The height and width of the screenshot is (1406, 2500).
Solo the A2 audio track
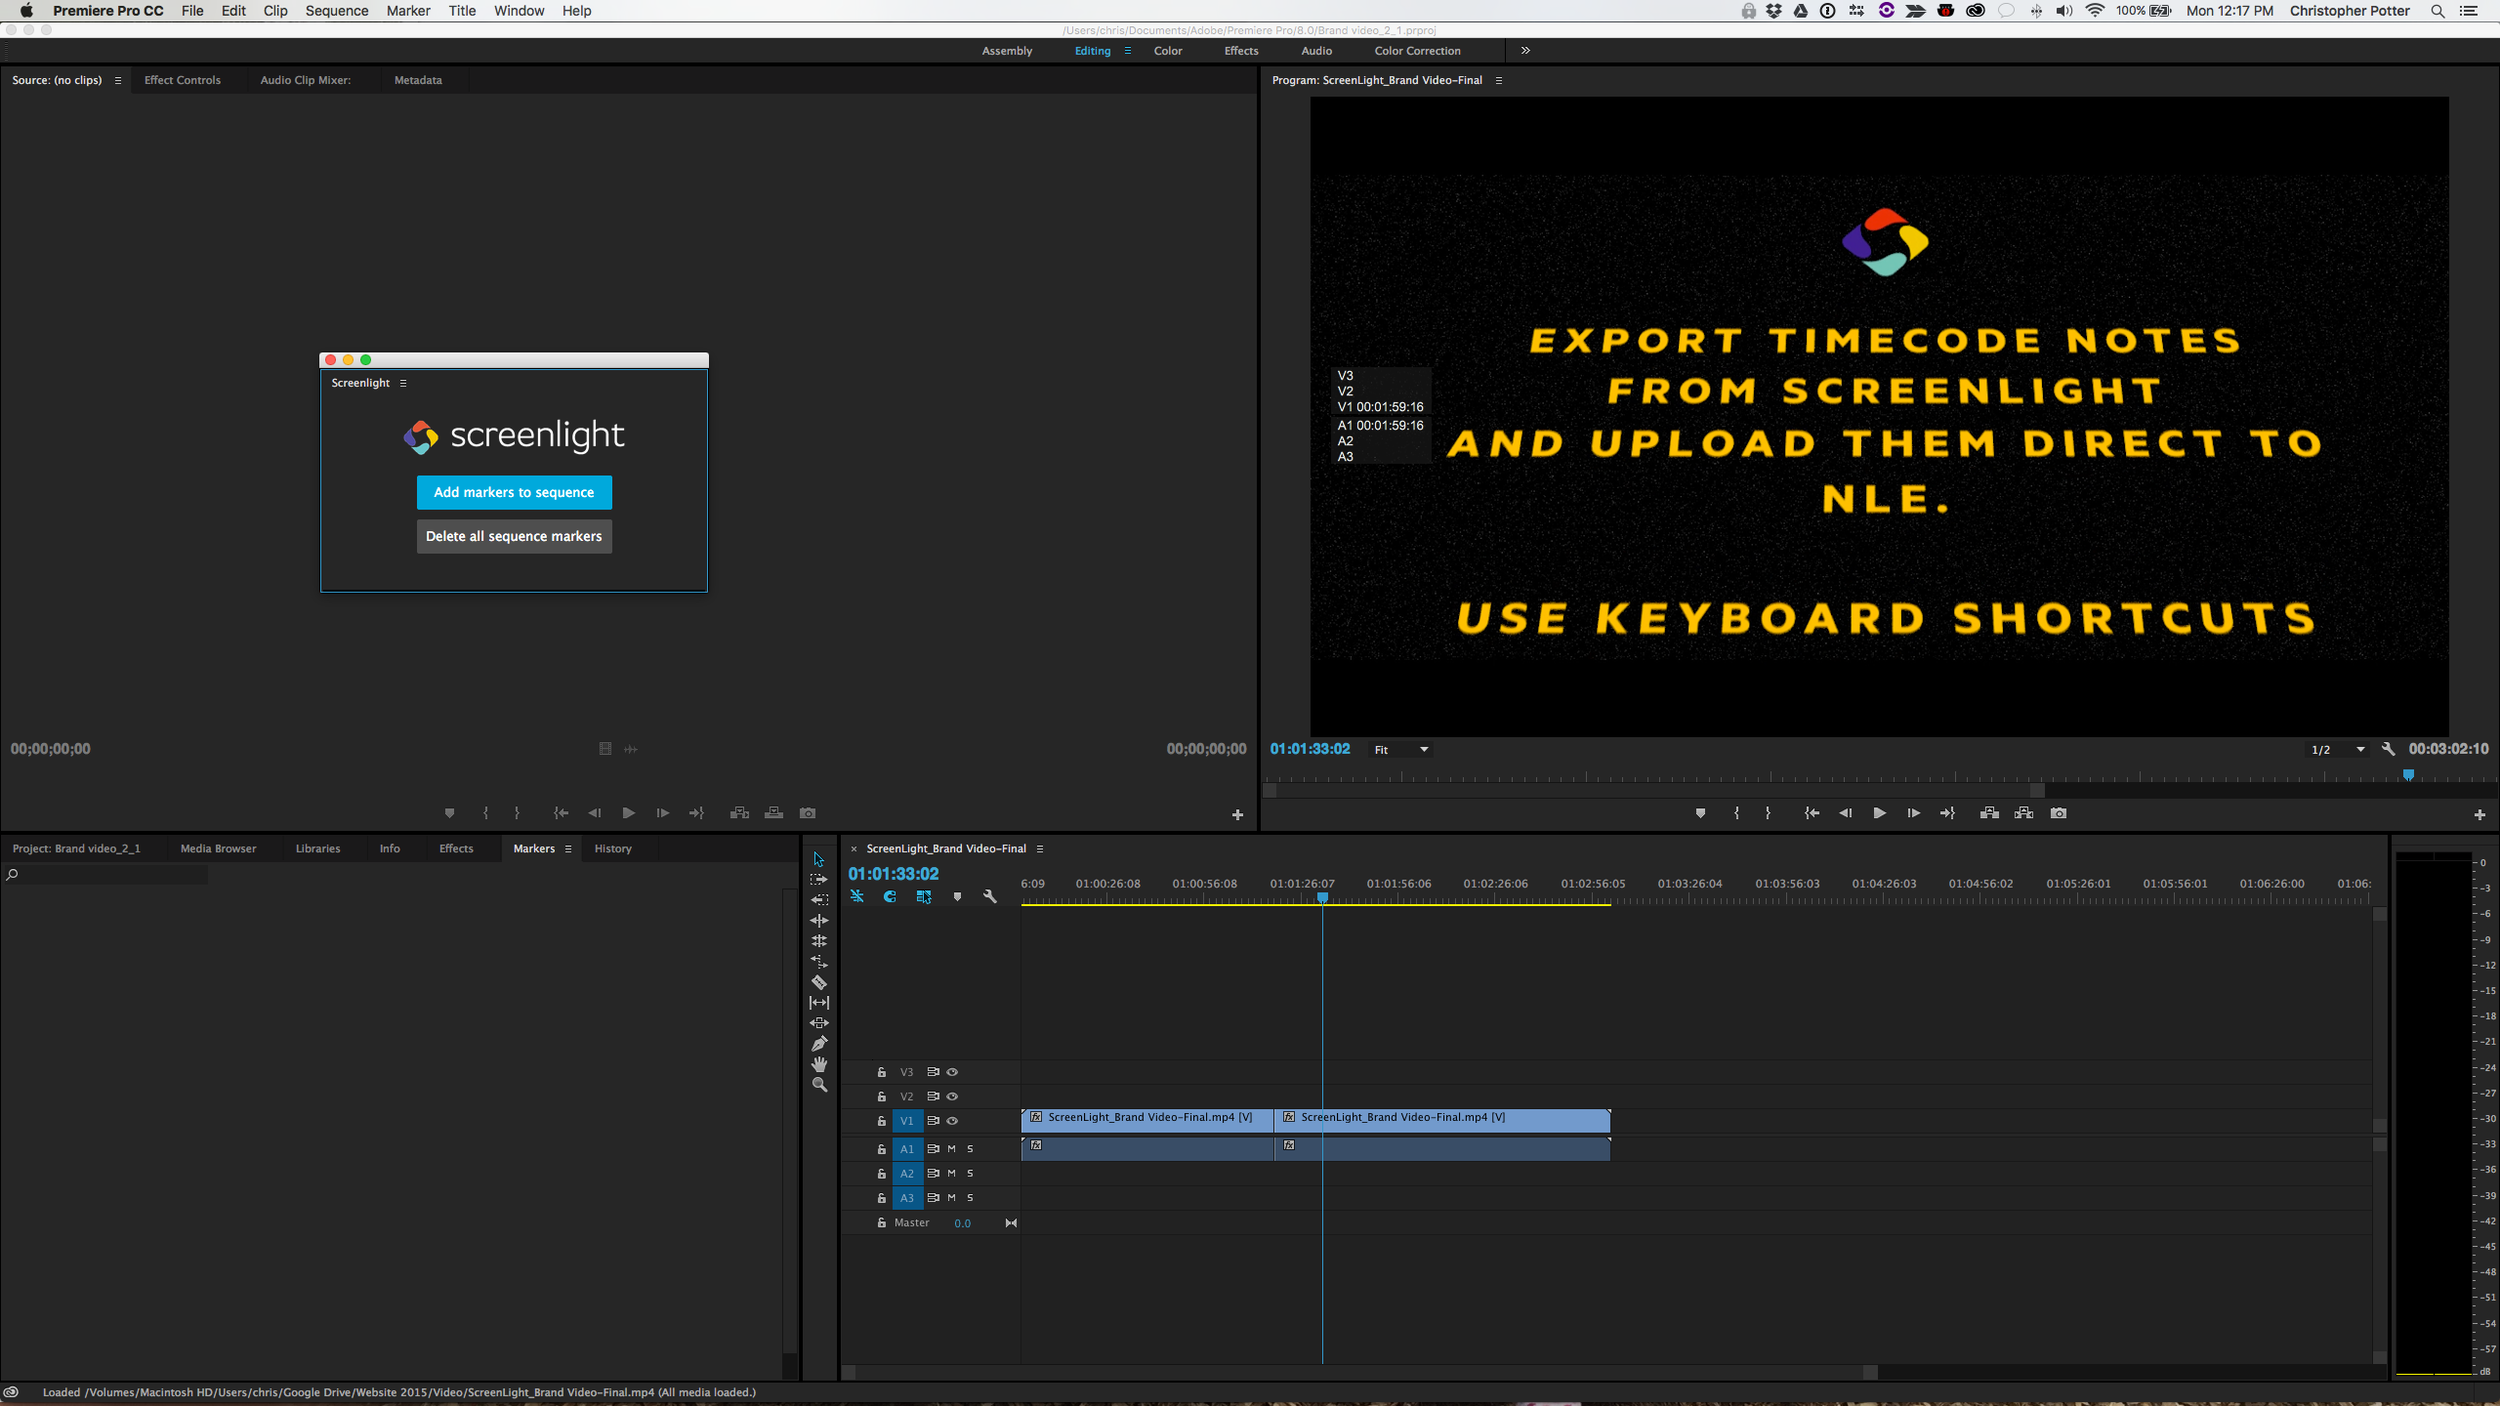point(970,1174)
